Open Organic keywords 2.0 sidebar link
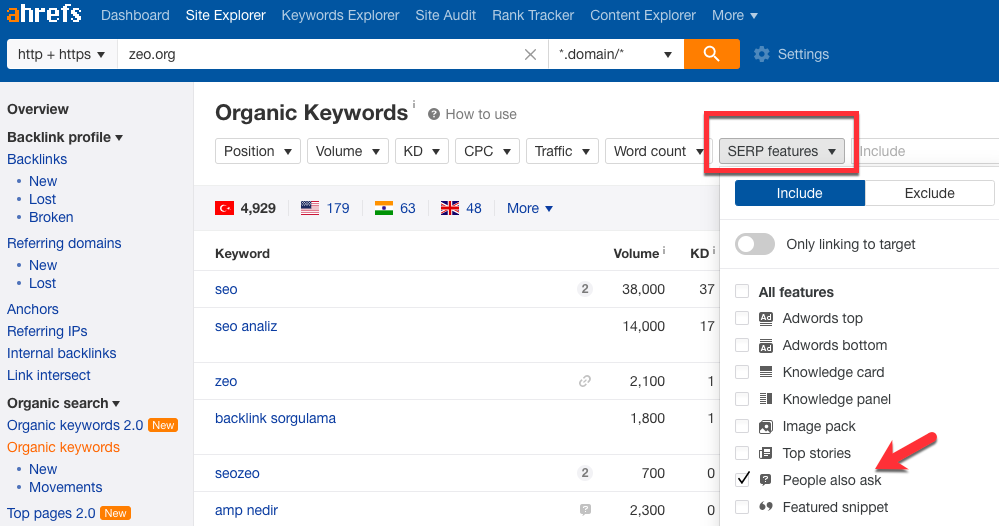The width and height of the screenshot is (999, 526). tap(75, 425)
